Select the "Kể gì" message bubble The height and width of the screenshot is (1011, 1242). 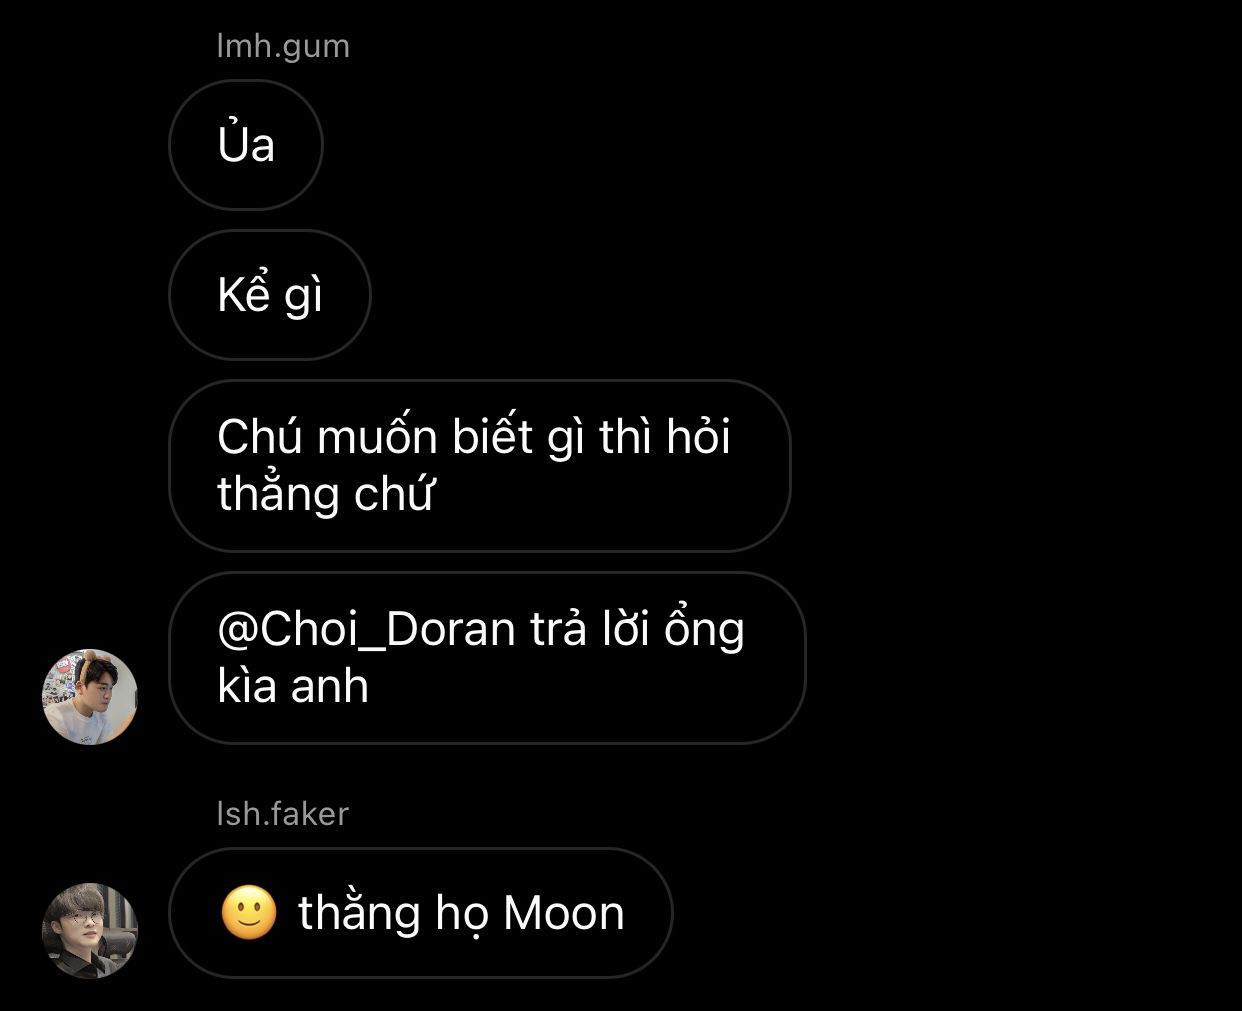270,295
